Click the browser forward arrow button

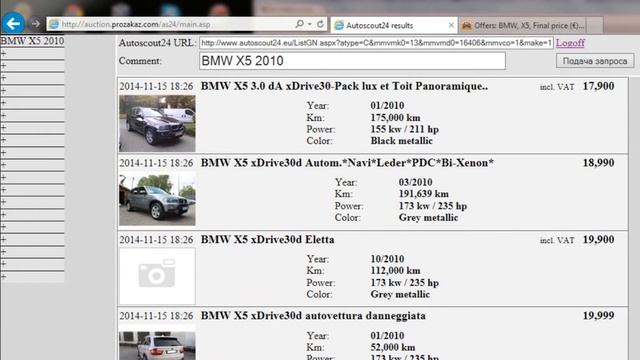click(36, 24)
